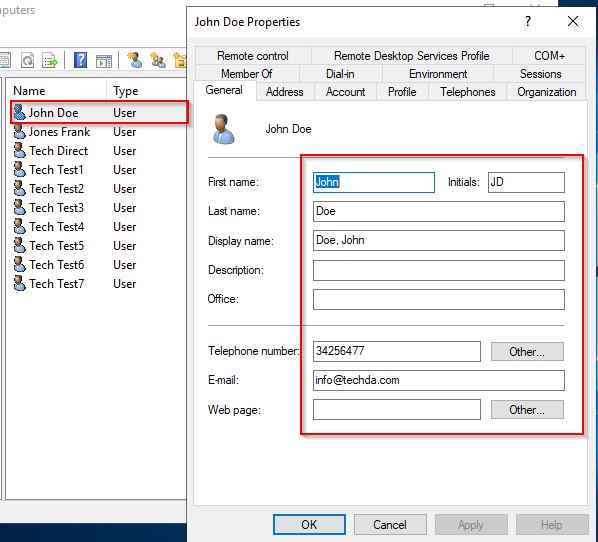Screen dimensions: 598x542
Task: Click the action pane view toolbar icon
Action: (x=104, y=61)
